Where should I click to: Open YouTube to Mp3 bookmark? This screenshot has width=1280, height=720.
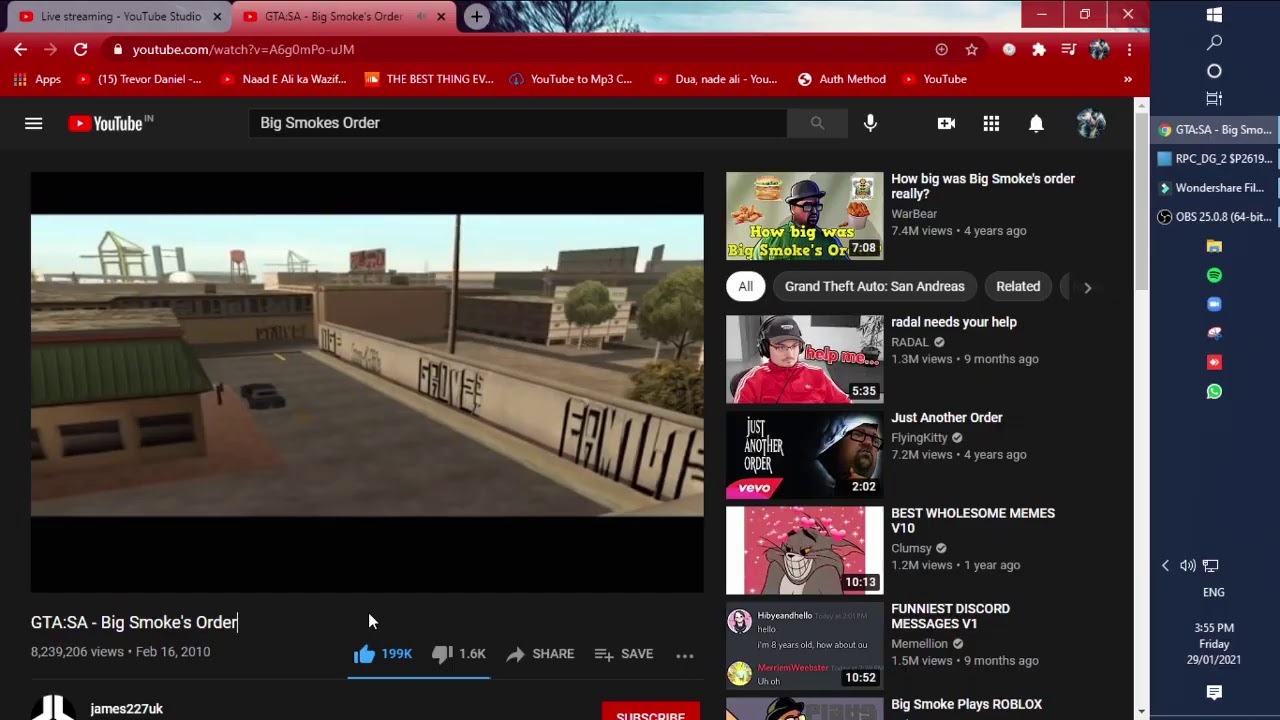pos(571,79)
